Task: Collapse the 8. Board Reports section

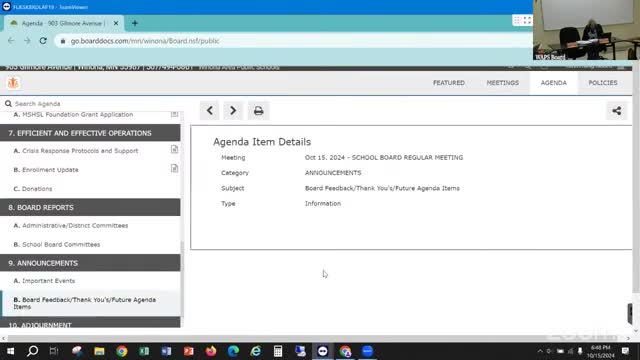Action: pyautogui.click(x=90, y=207)
